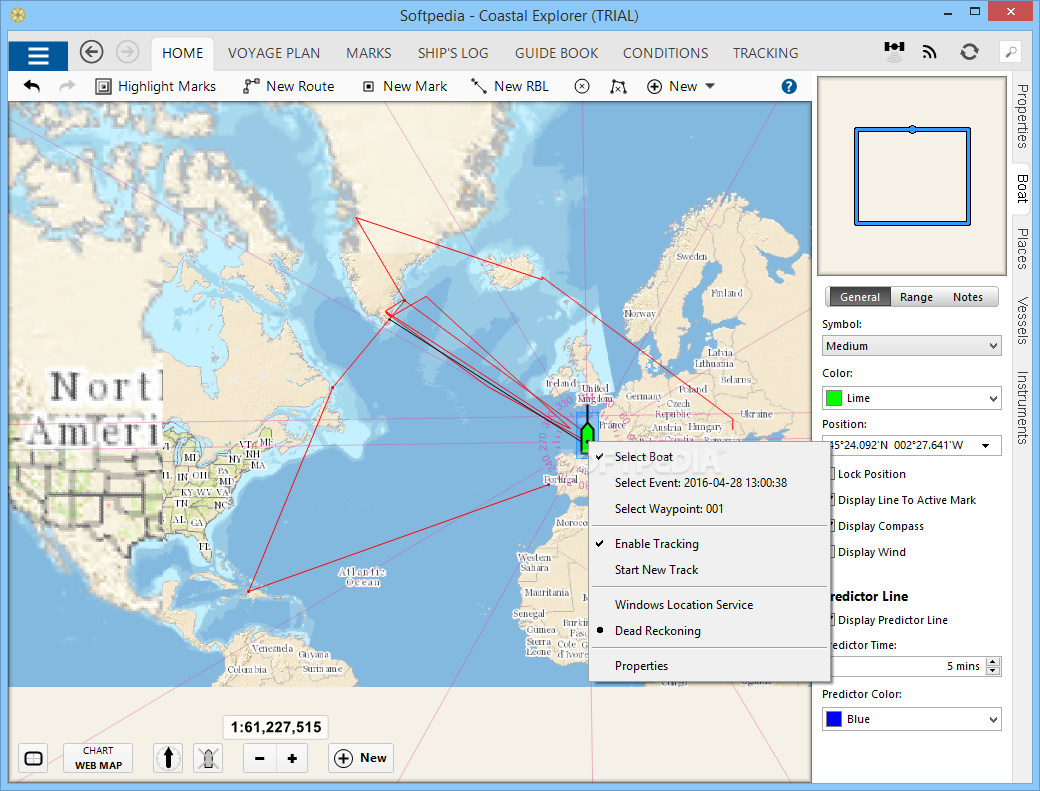
Task: Toggle the Lock Position checkbox
Action: (x=832, y=474)
